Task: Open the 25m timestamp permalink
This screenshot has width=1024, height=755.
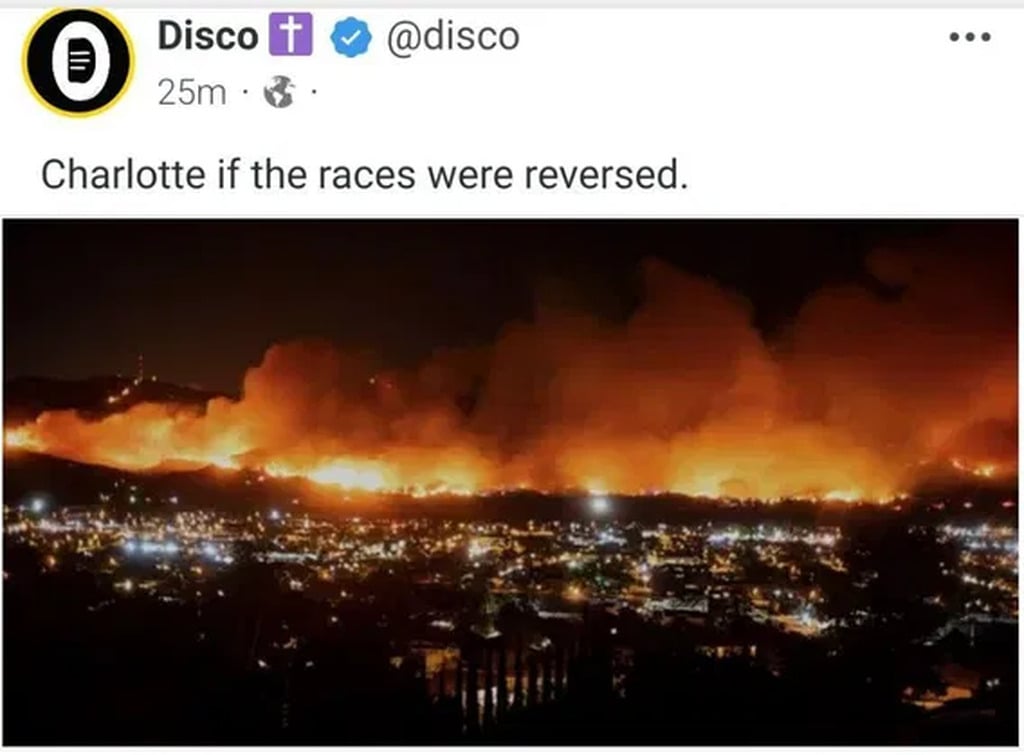Action: pos(192,93)
